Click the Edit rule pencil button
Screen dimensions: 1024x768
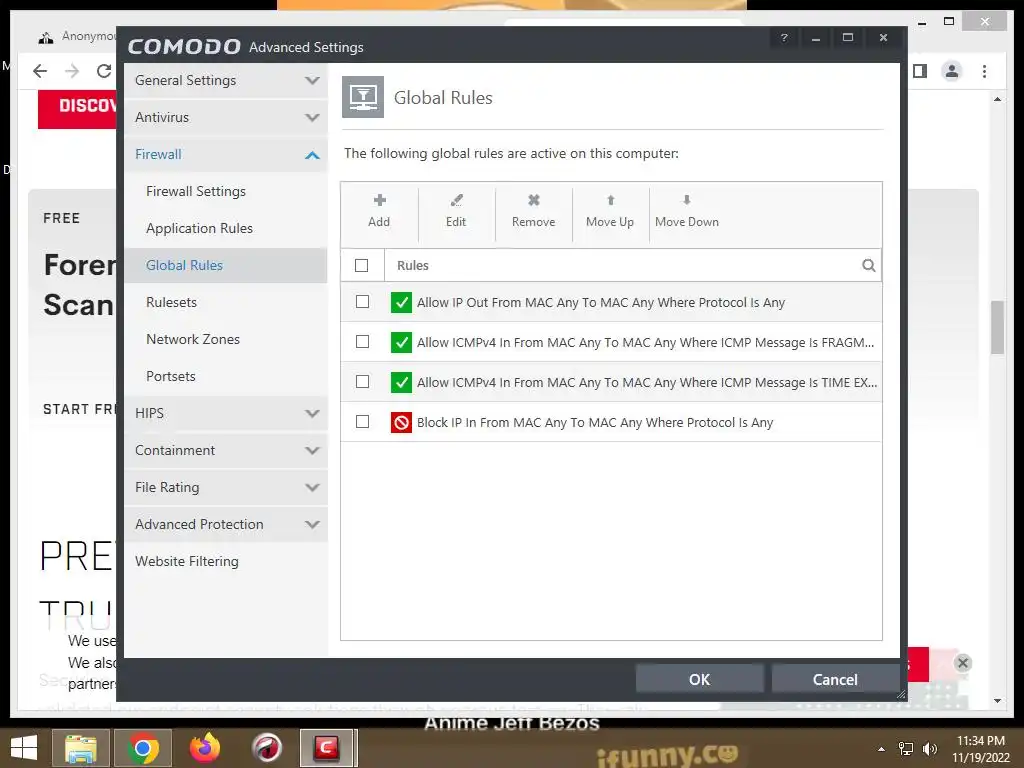point(456,211)
